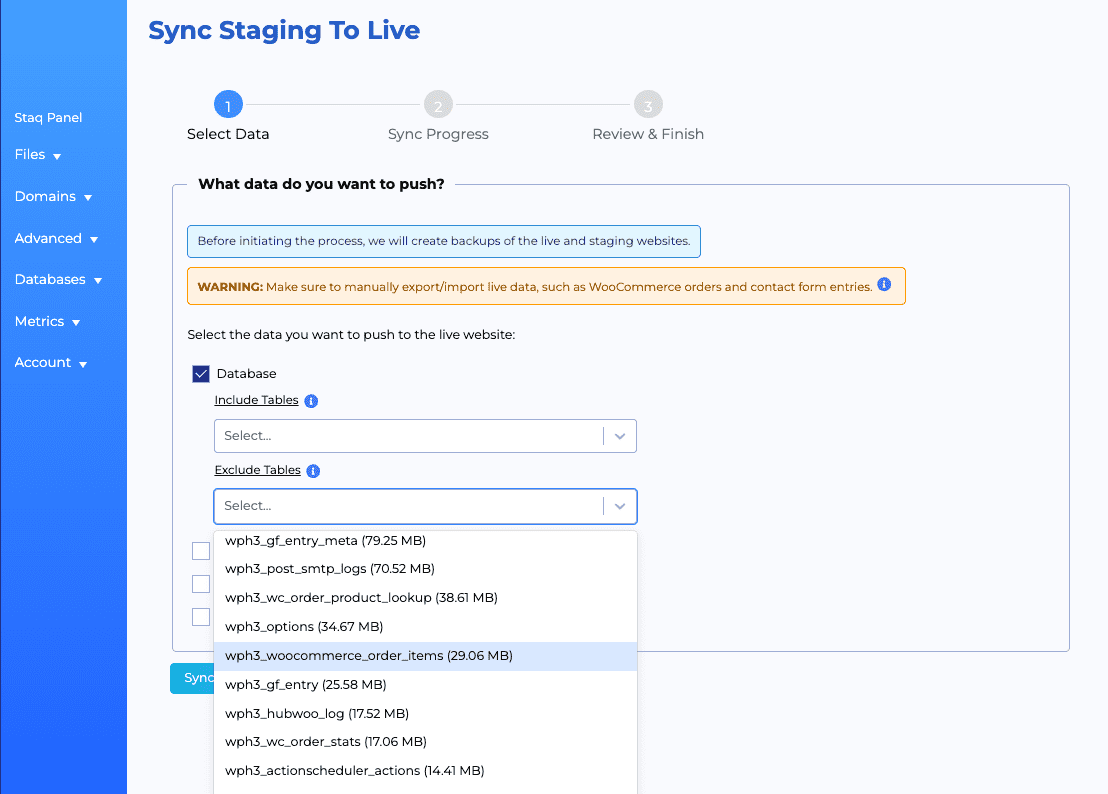Collapse the Exclude Tables select dropdown
Screen dimensions: 1108x794
tap(619, 506)
